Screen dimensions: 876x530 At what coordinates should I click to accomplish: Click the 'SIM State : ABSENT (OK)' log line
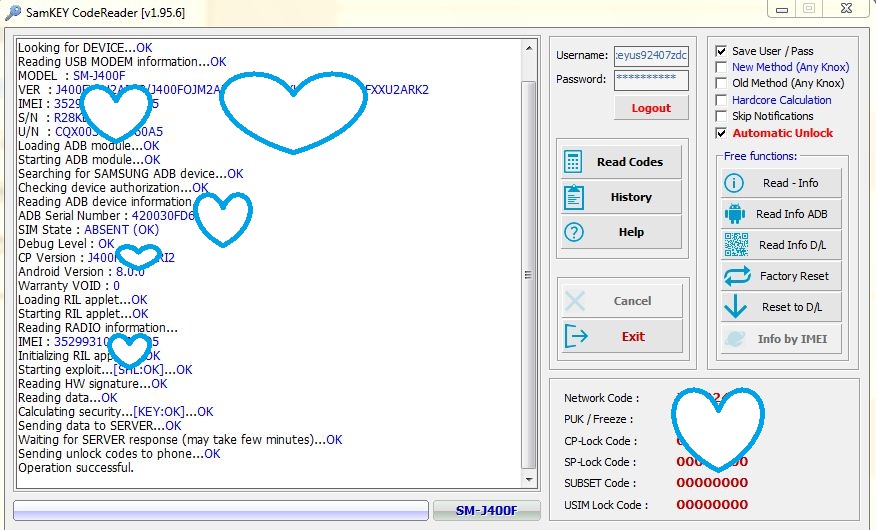(x=88, y=230)
